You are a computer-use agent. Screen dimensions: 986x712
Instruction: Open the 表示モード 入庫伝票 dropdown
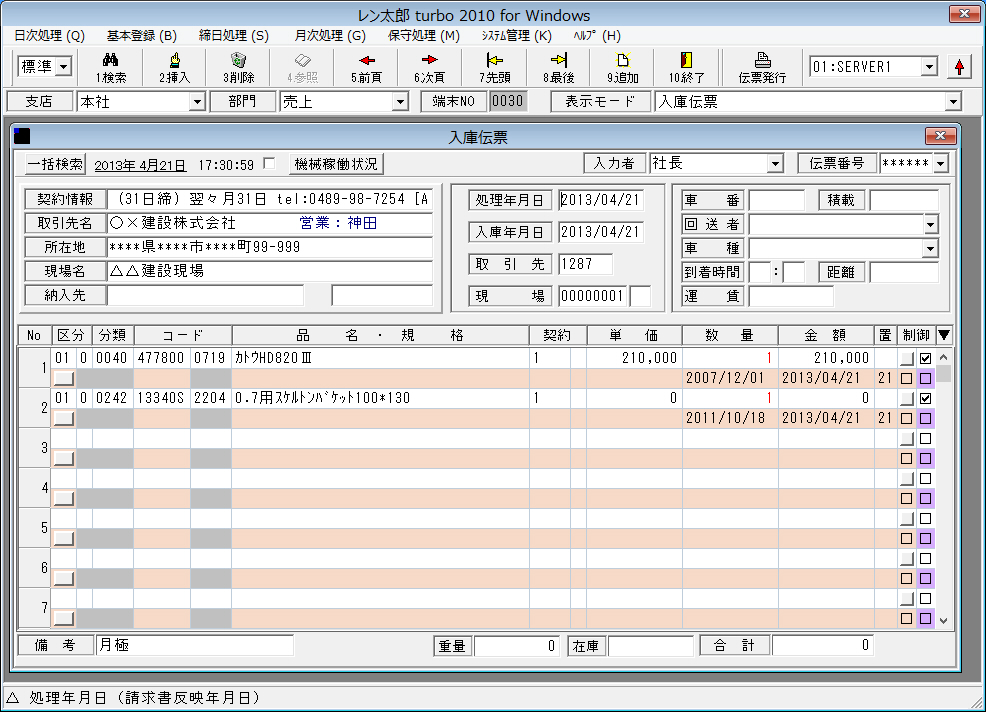(x=952, y=101)
